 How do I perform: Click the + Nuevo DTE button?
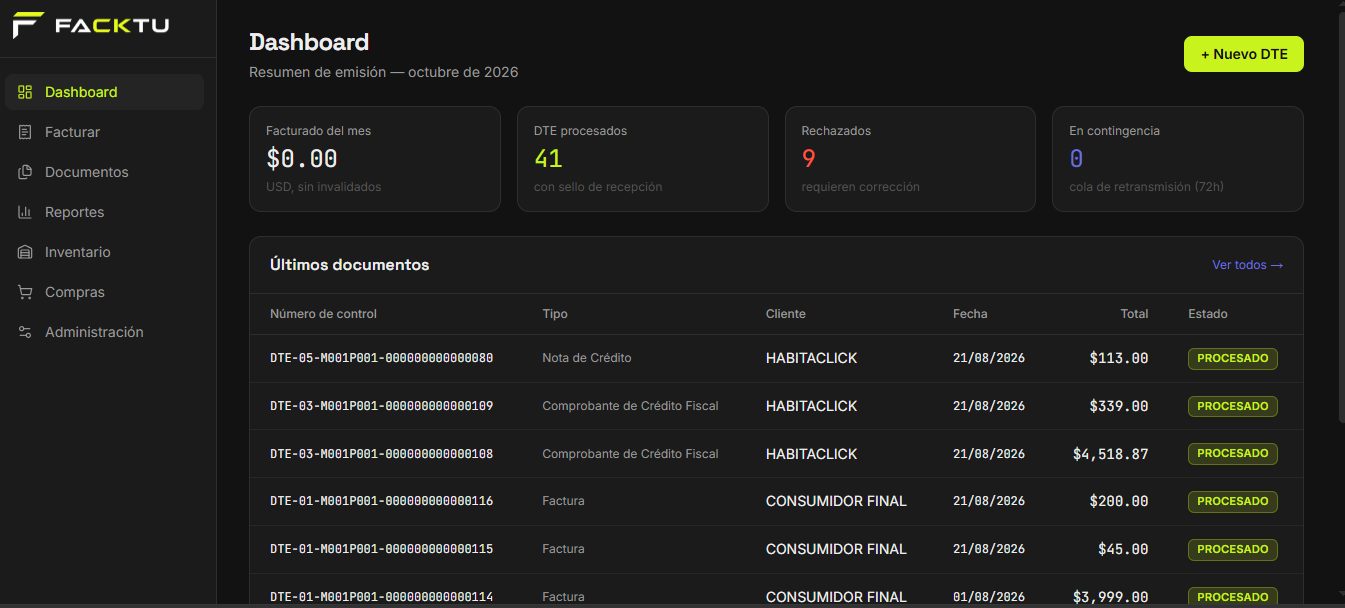(1244, 54)
